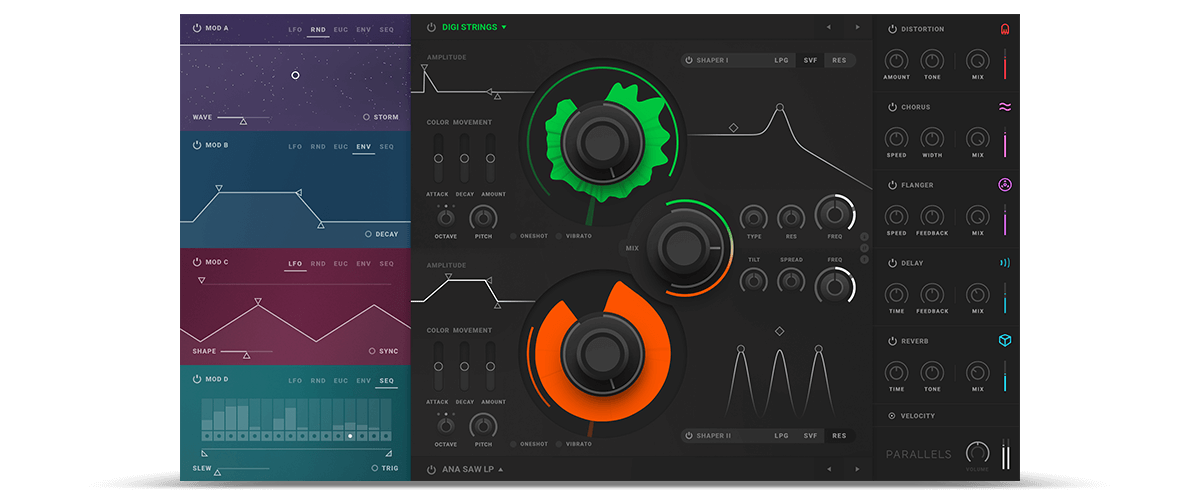
Task: Click the red Distortion effect icon
Action: click(x=1004, y=29)
